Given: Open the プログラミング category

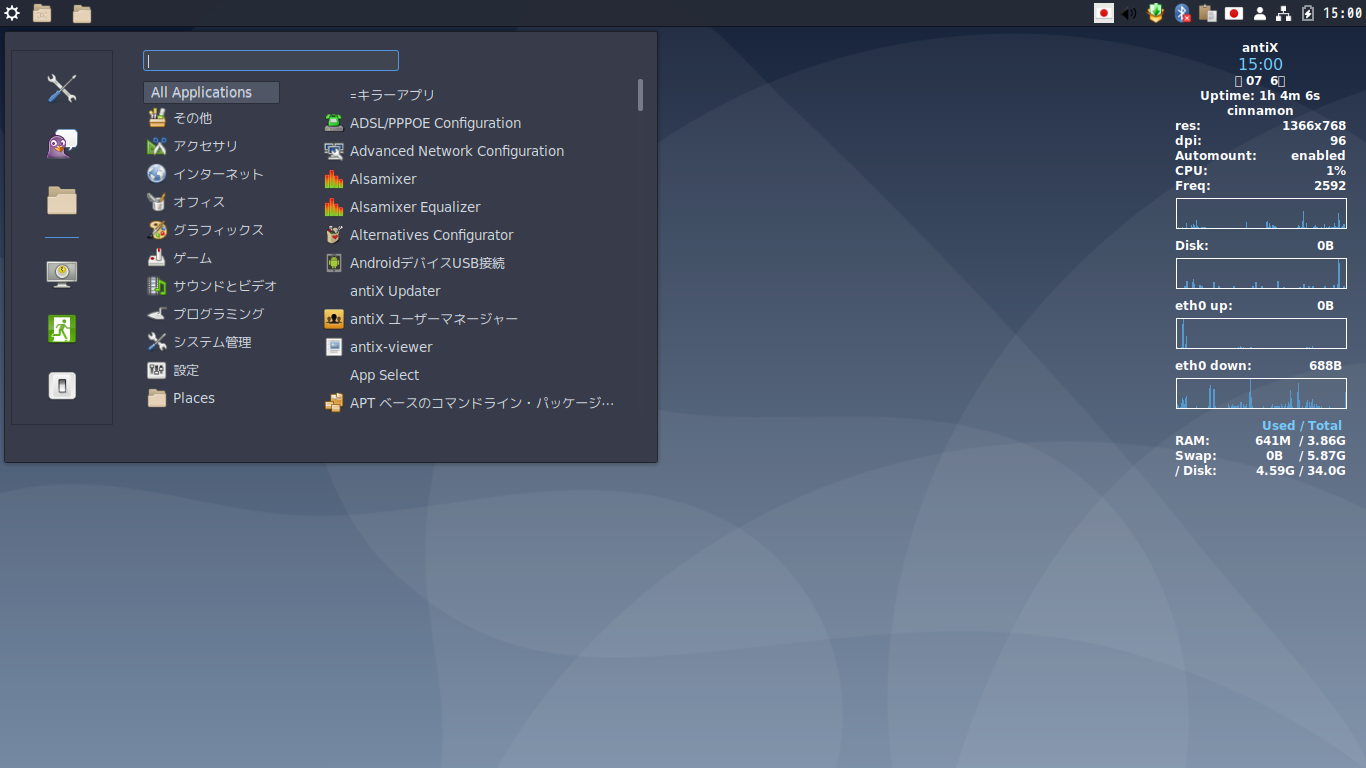Looking at the screenshot, I should (x=211, y=314).
